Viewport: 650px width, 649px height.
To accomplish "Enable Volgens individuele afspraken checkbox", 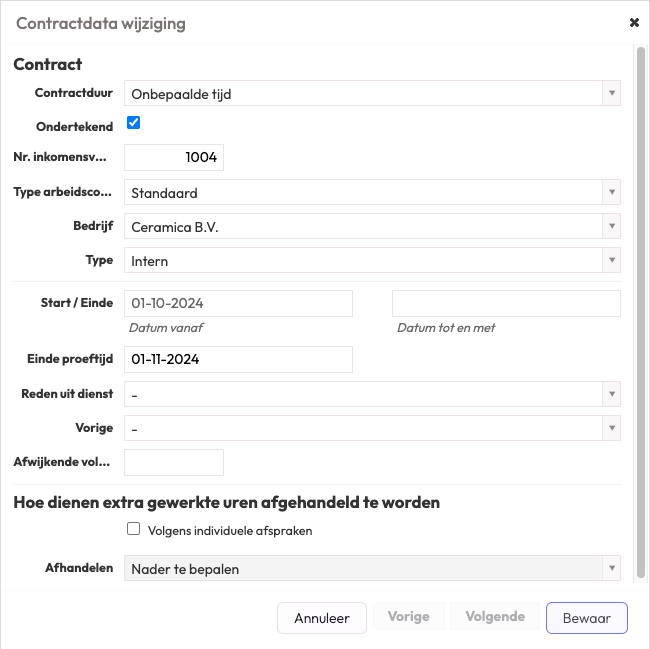I will pos(133,529).
